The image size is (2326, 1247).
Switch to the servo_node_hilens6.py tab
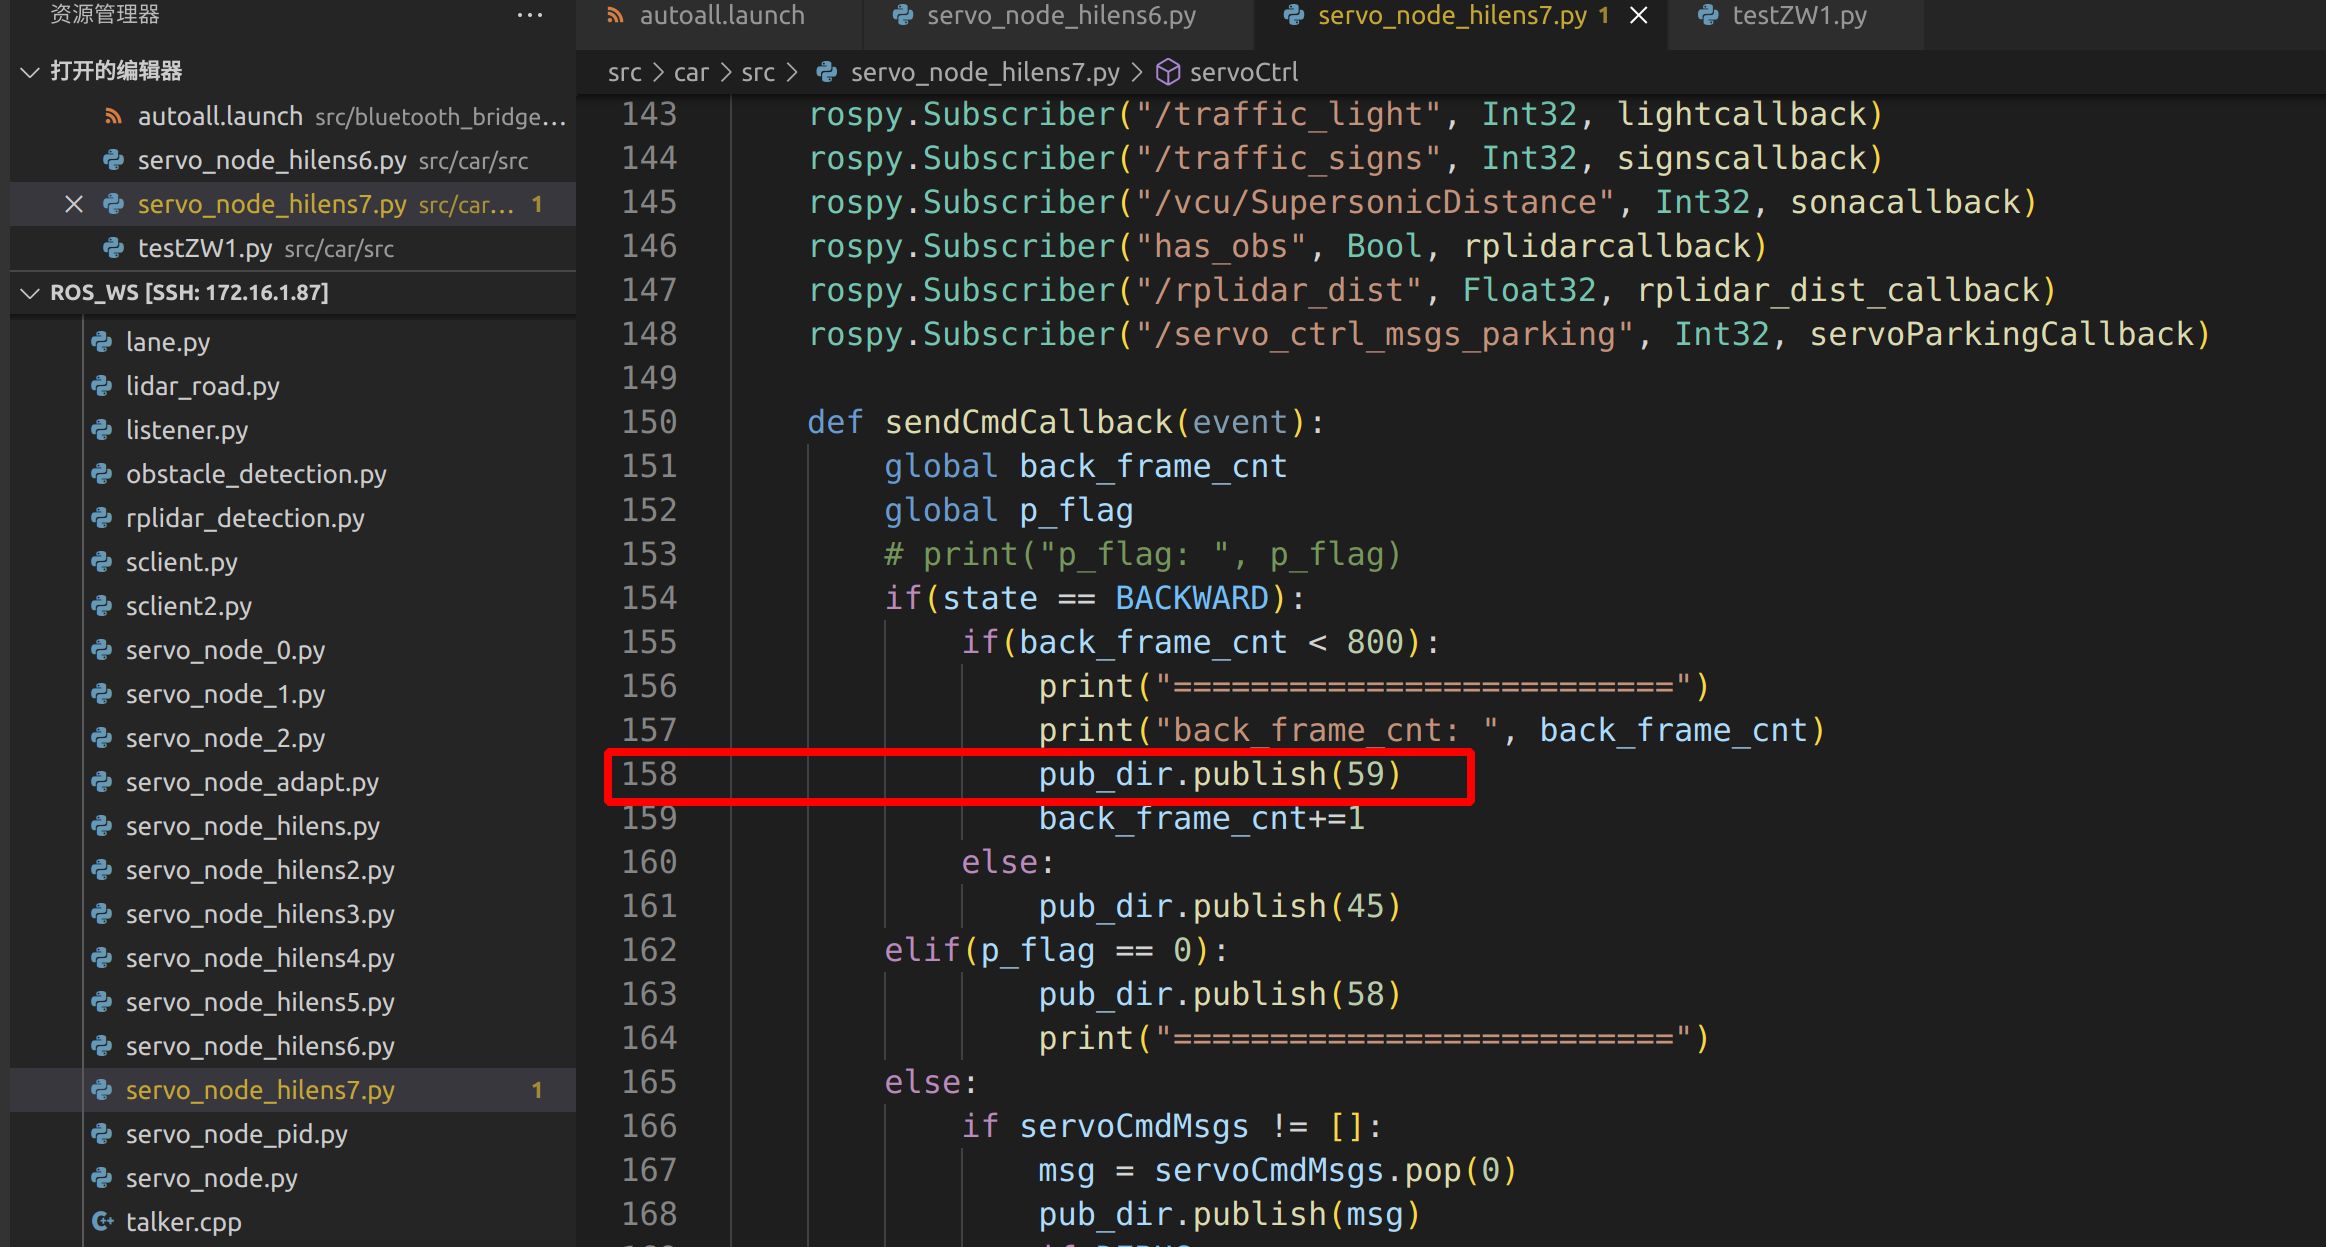(x=1060, y=15)
